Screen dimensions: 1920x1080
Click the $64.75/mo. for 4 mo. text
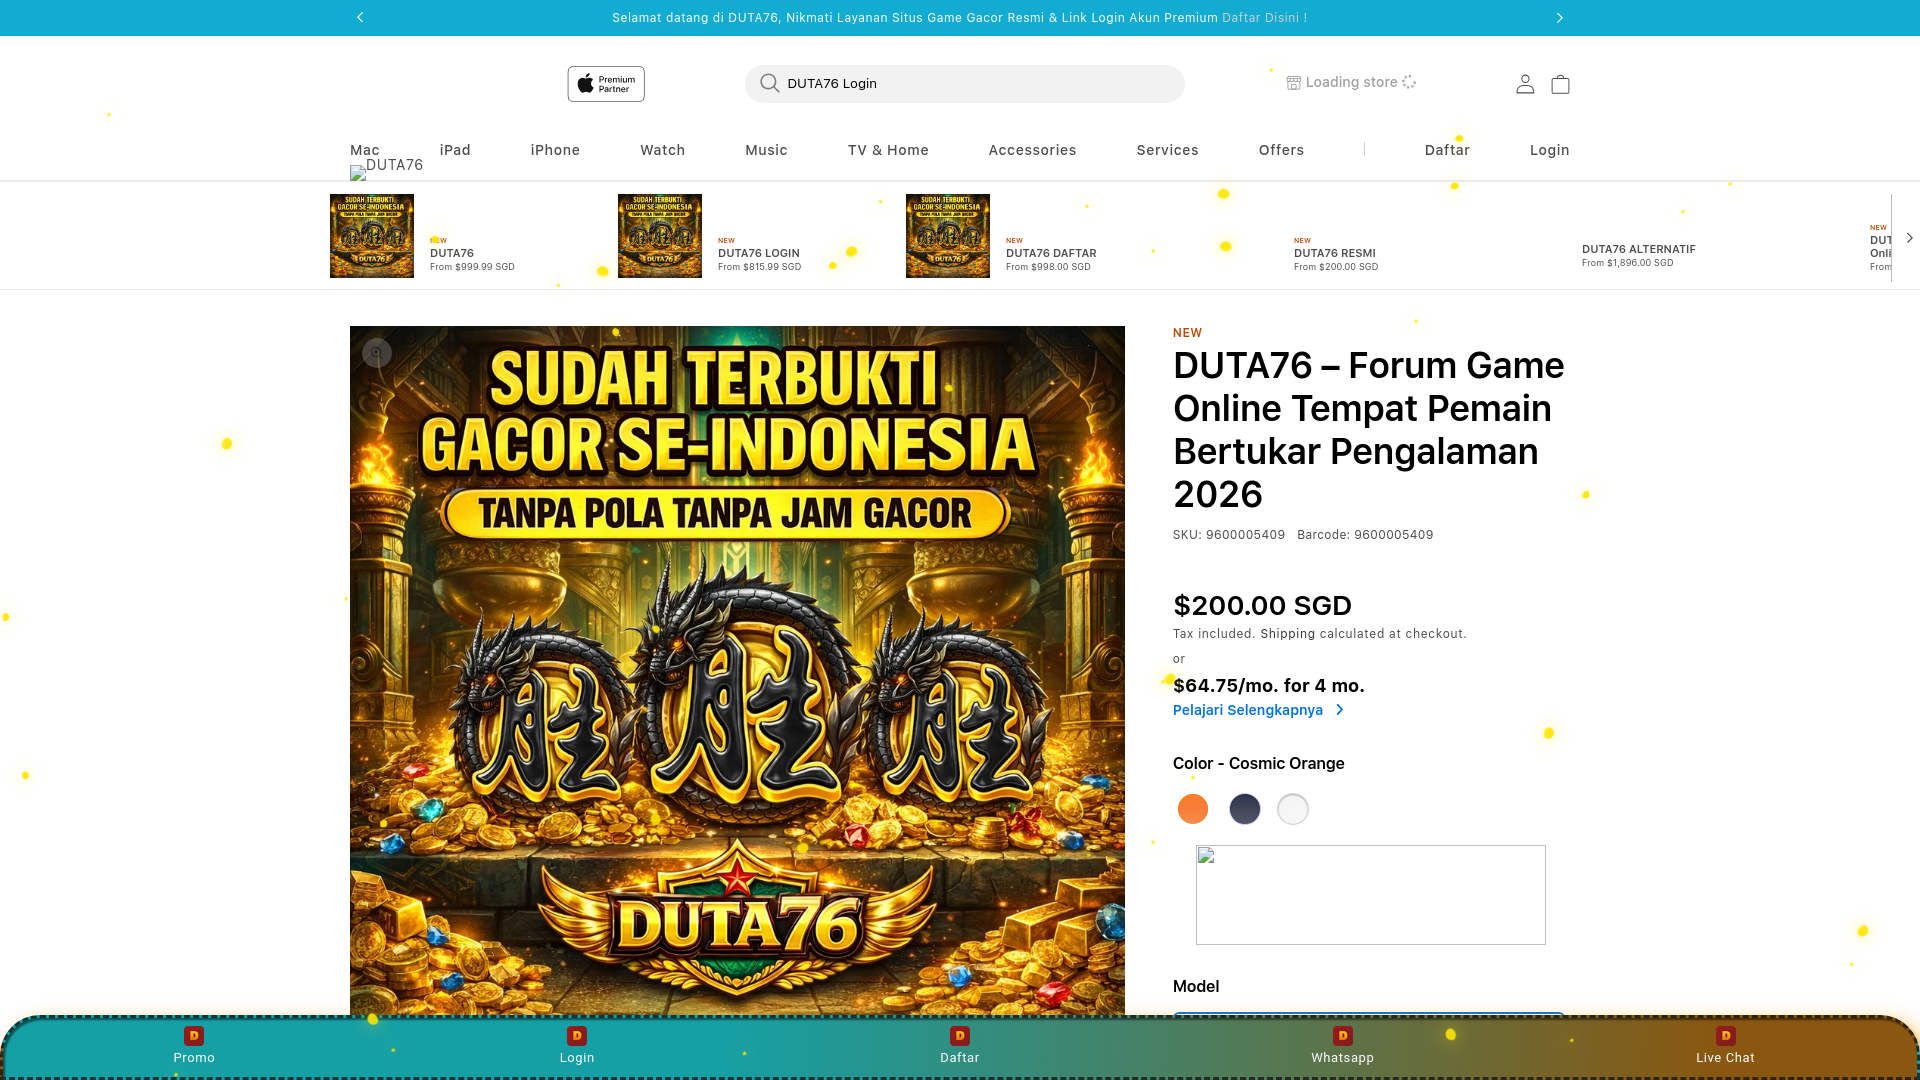[1269, 686]
